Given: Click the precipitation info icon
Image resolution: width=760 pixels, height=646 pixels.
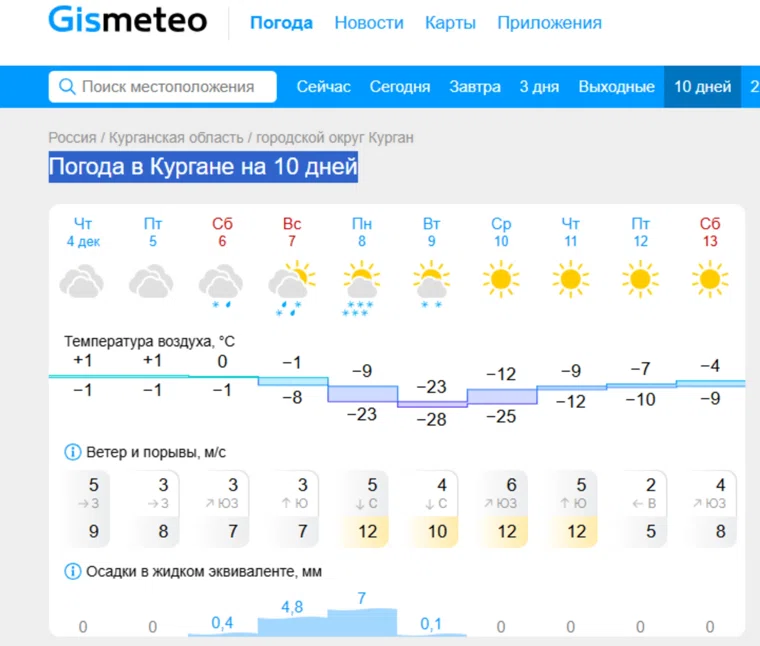Looking at the screenshot, I should 72,571.
